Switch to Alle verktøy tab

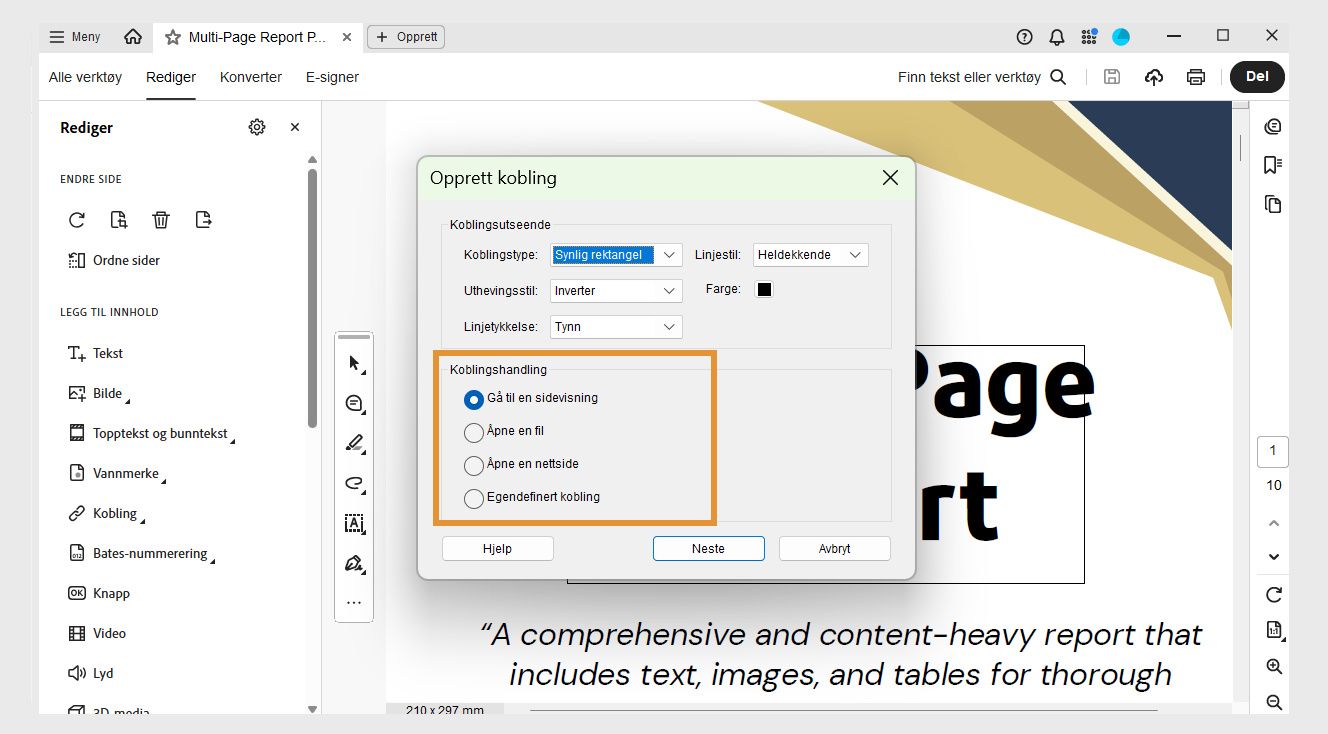coord(85,77)
